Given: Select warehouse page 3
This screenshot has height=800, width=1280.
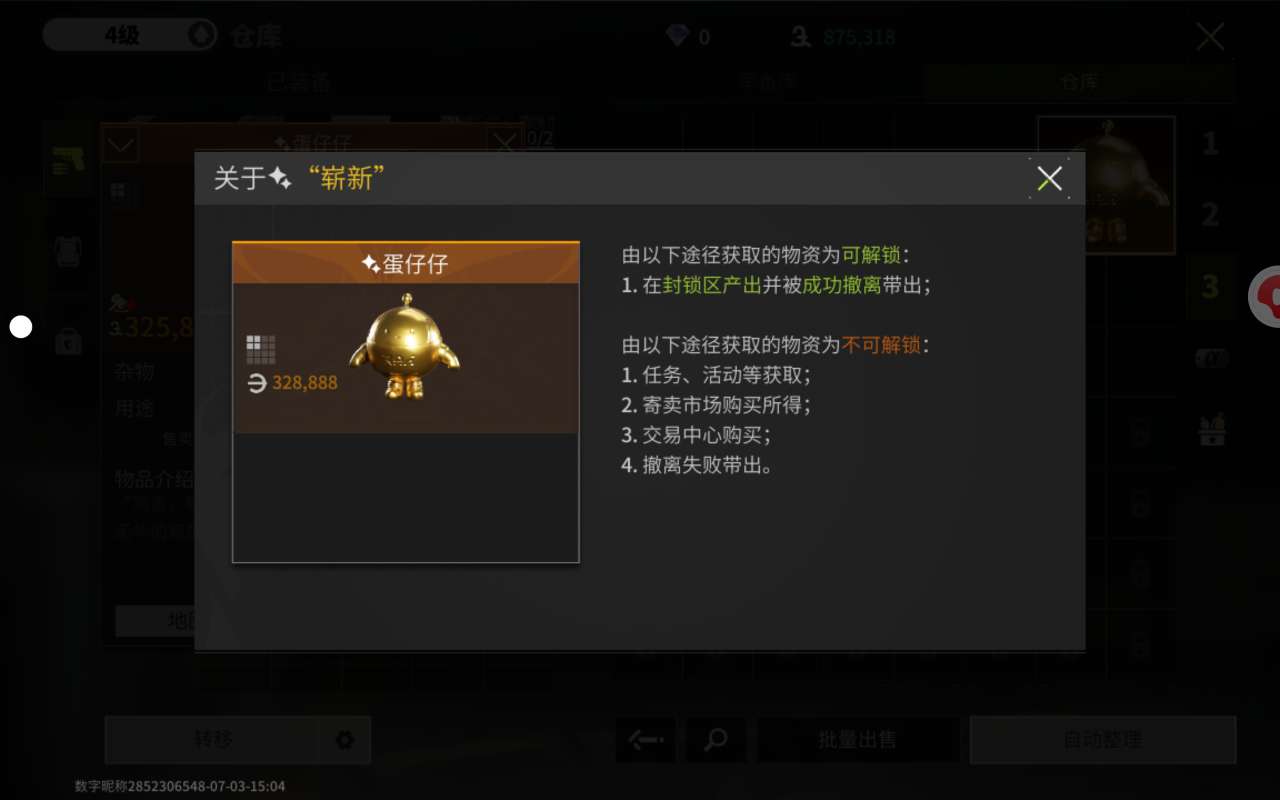Looking at the screenshot, I should [1210, 286].
